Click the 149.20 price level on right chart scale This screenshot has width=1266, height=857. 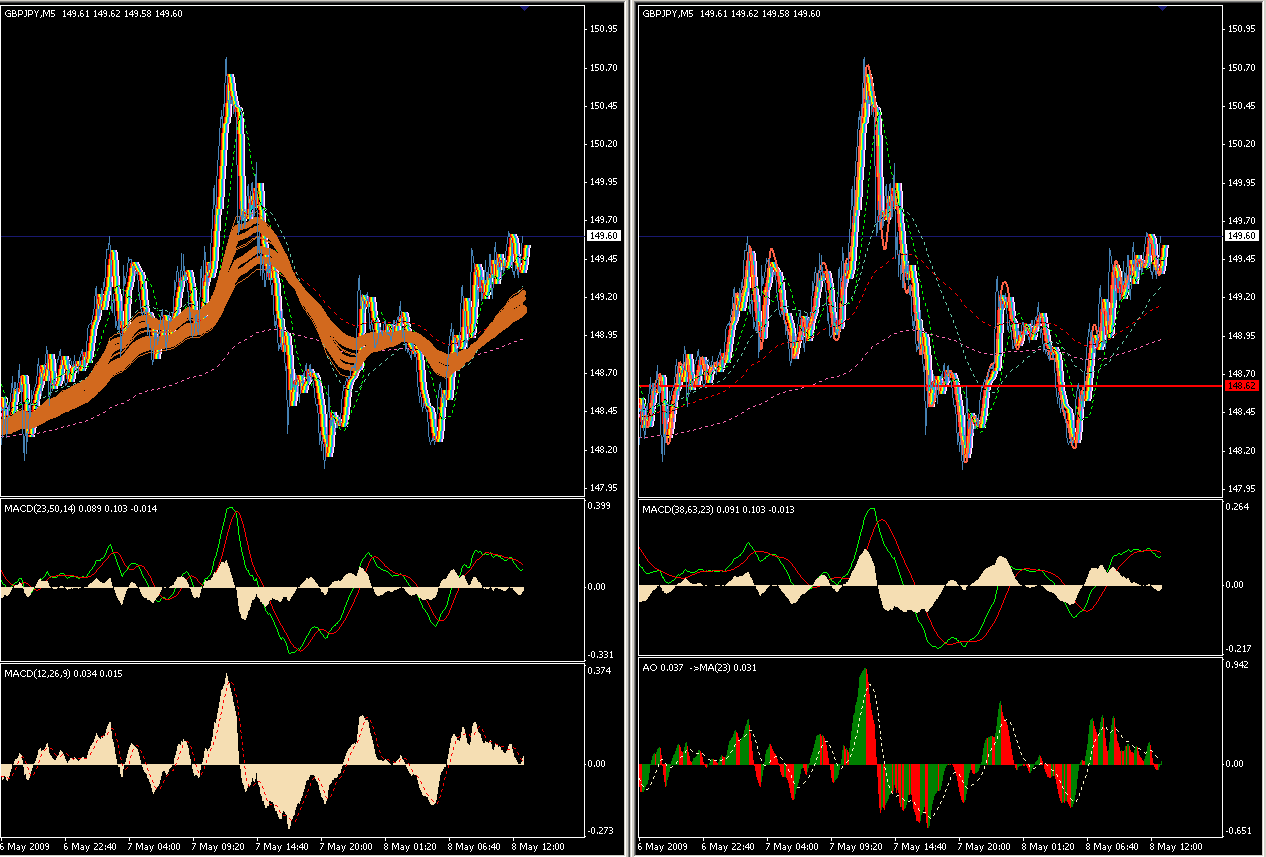(x=1242, y=297)
